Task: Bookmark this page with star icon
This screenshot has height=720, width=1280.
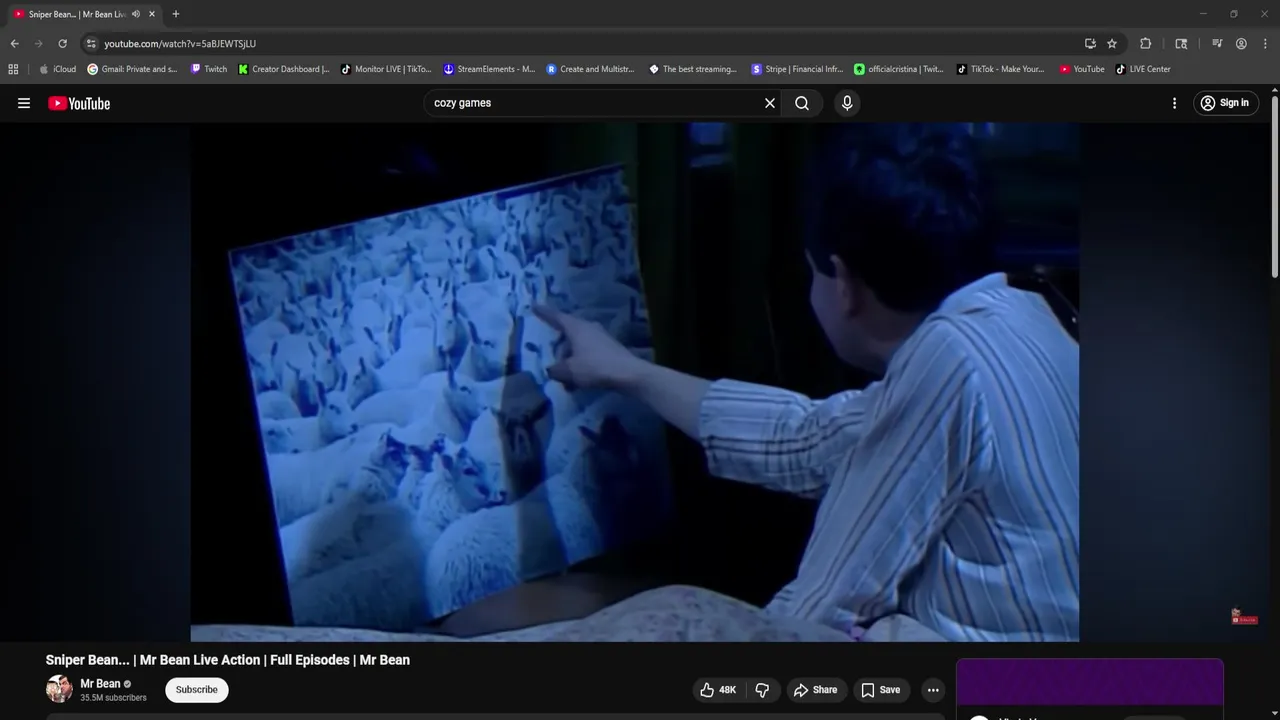Action: 1112,44
